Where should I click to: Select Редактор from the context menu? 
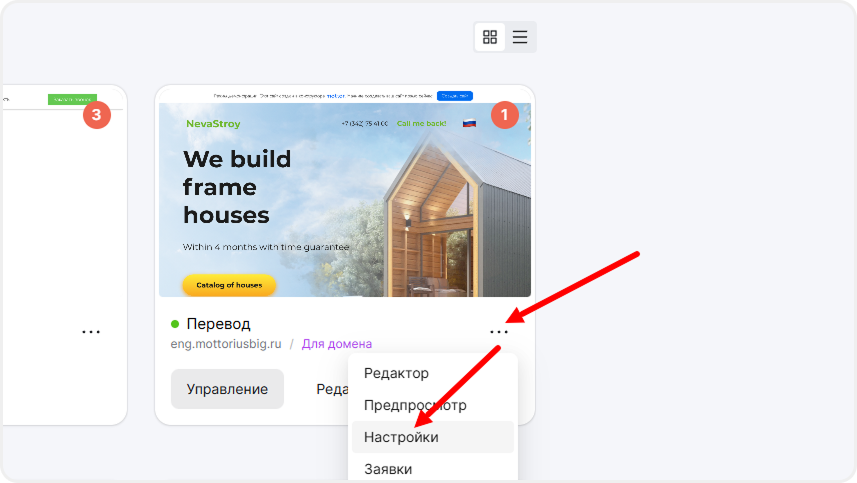397,373
